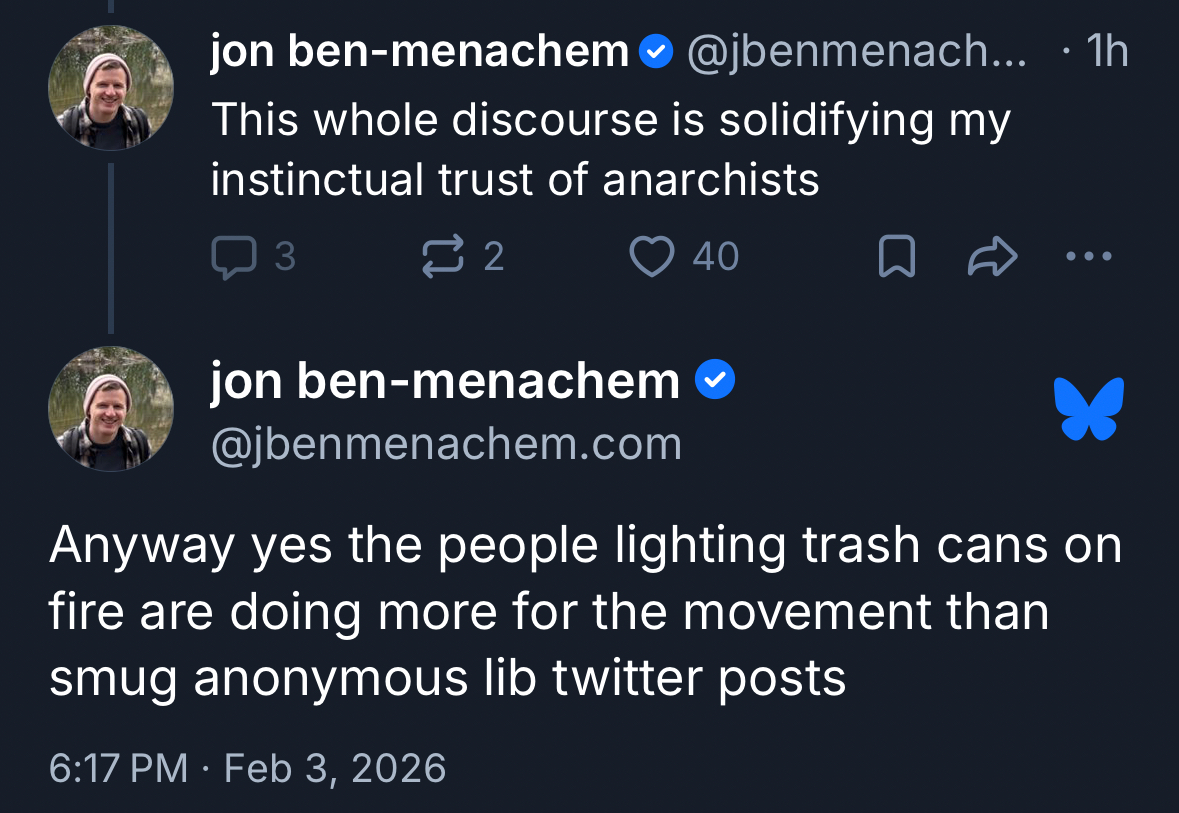Open the repost menu on the top post
This screenshot has width=1179, height=813.
[442, 258]
